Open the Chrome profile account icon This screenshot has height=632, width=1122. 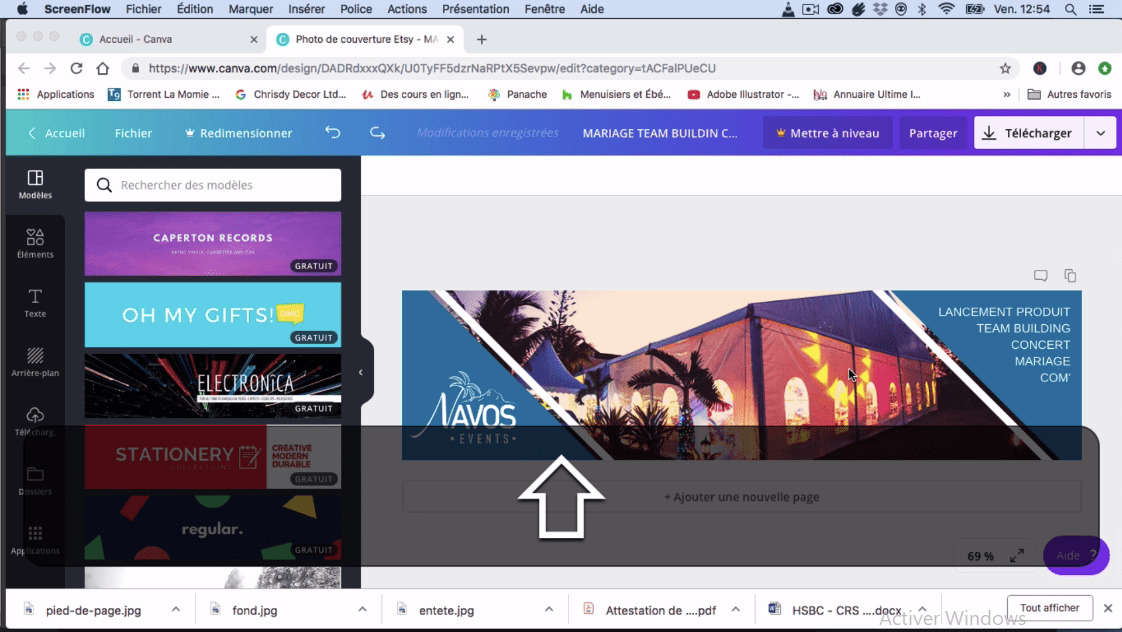pos(1078,68)
